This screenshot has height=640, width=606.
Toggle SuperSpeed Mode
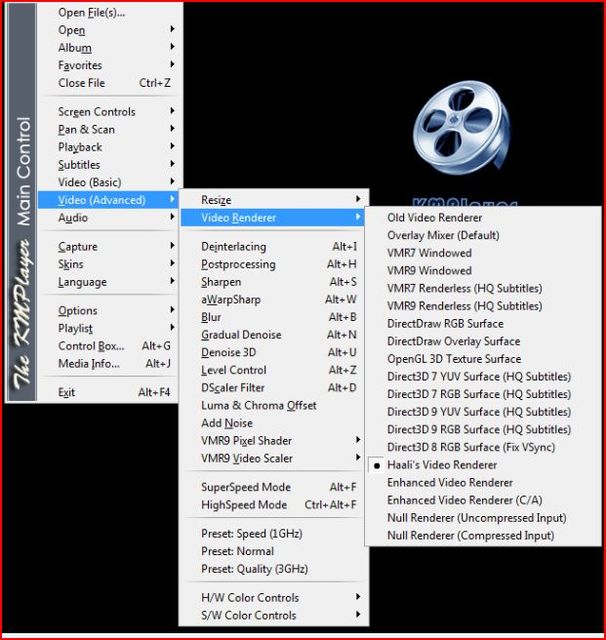click(273, 487)
